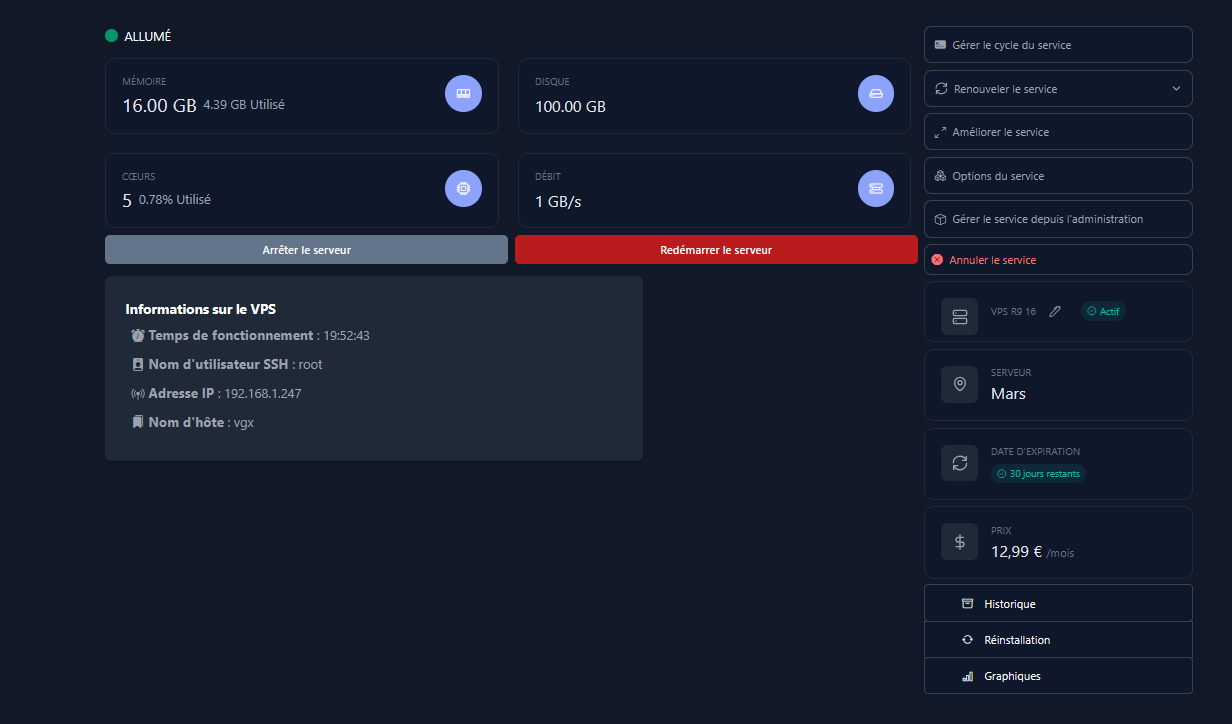
Task: Click the circular arrows icon in Renouveler le service
Action: point(940,89)
